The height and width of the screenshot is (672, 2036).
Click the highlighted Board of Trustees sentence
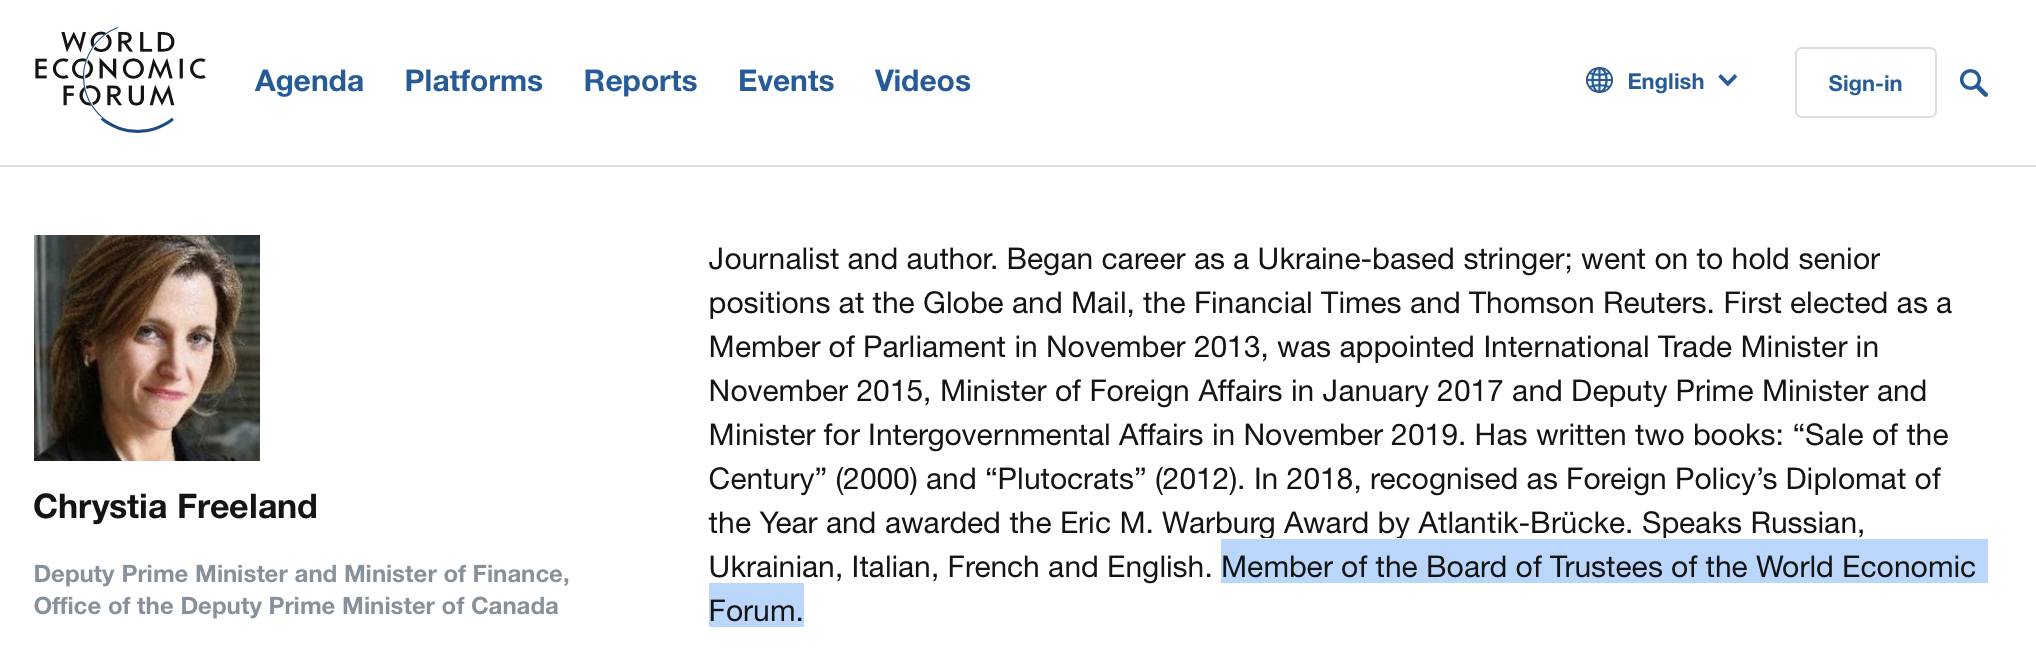pyautogui.click(x=1598, y=567)
